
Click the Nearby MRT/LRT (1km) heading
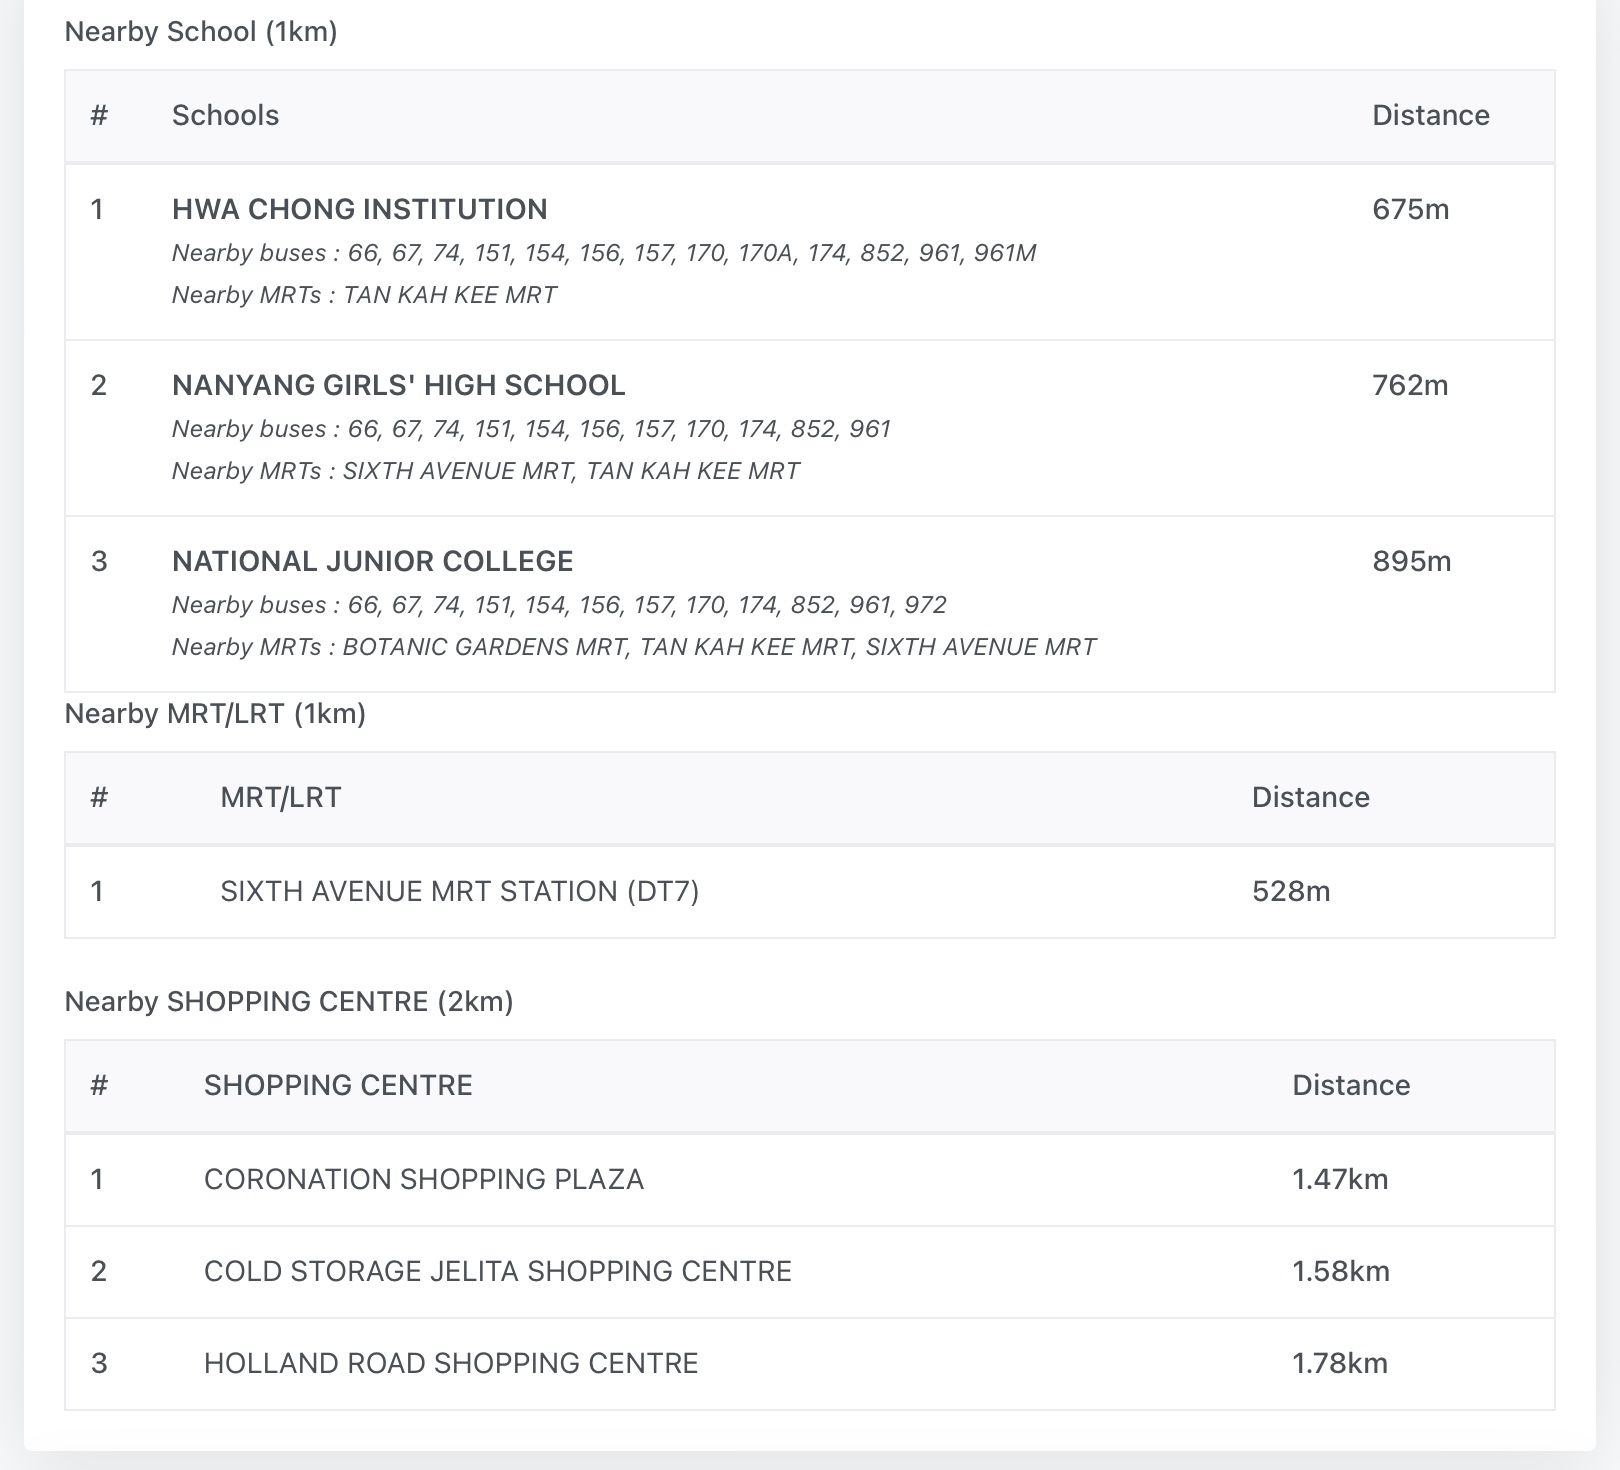click(x=215, y=714)
